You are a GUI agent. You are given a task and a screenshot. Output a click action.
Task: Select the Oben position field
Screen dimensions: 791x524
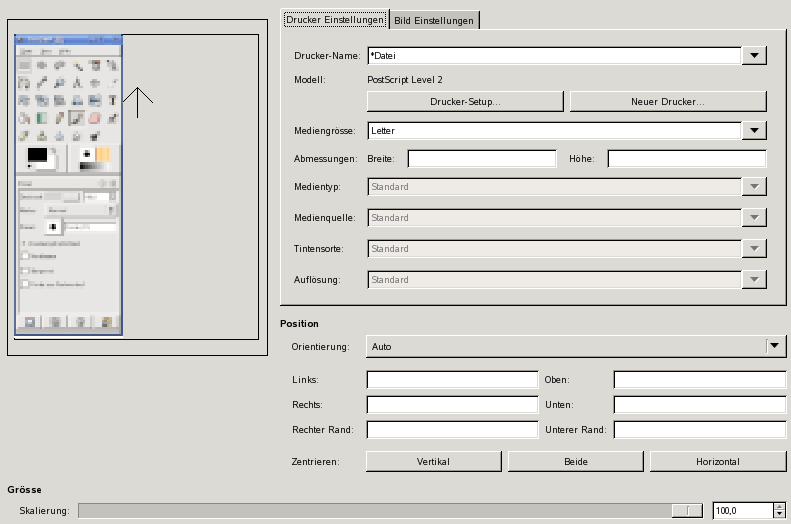click(700, 380)
